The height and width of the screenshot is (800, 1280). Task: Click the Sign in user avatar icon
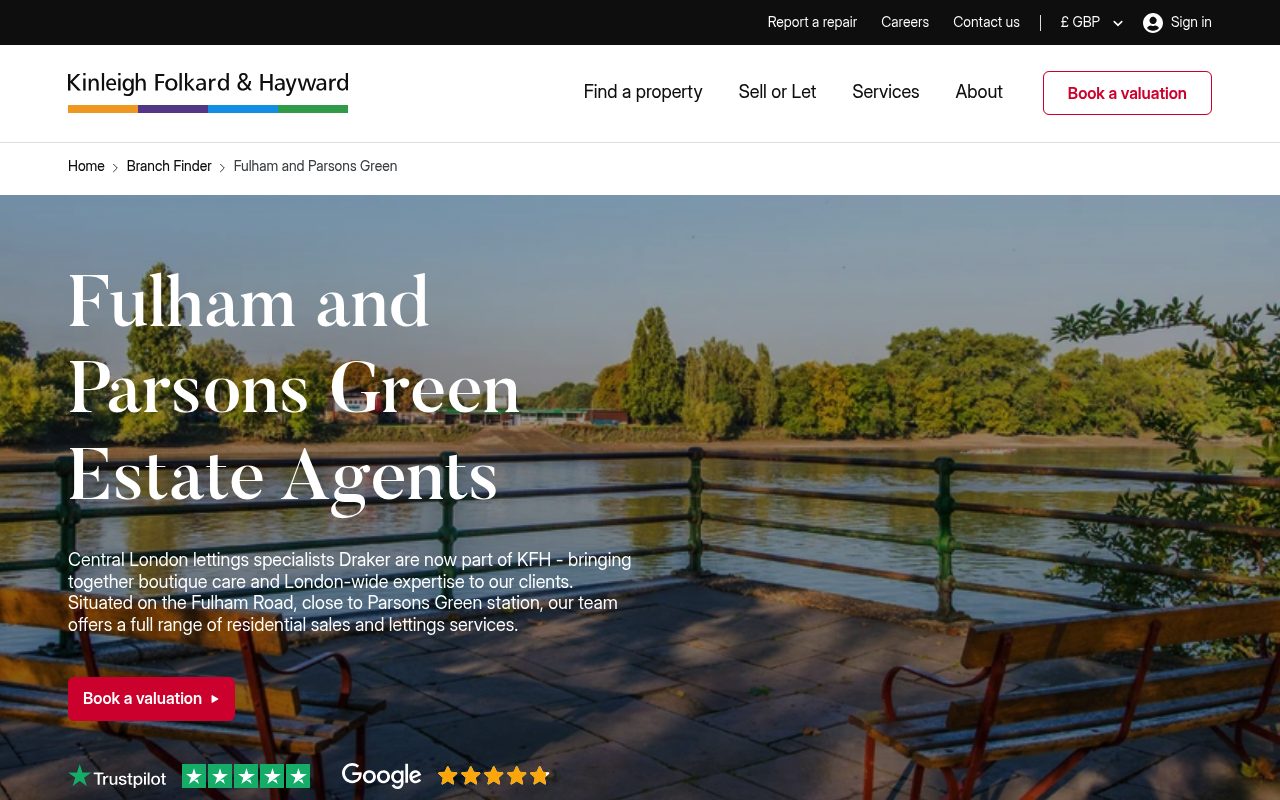click(1153, 22)
